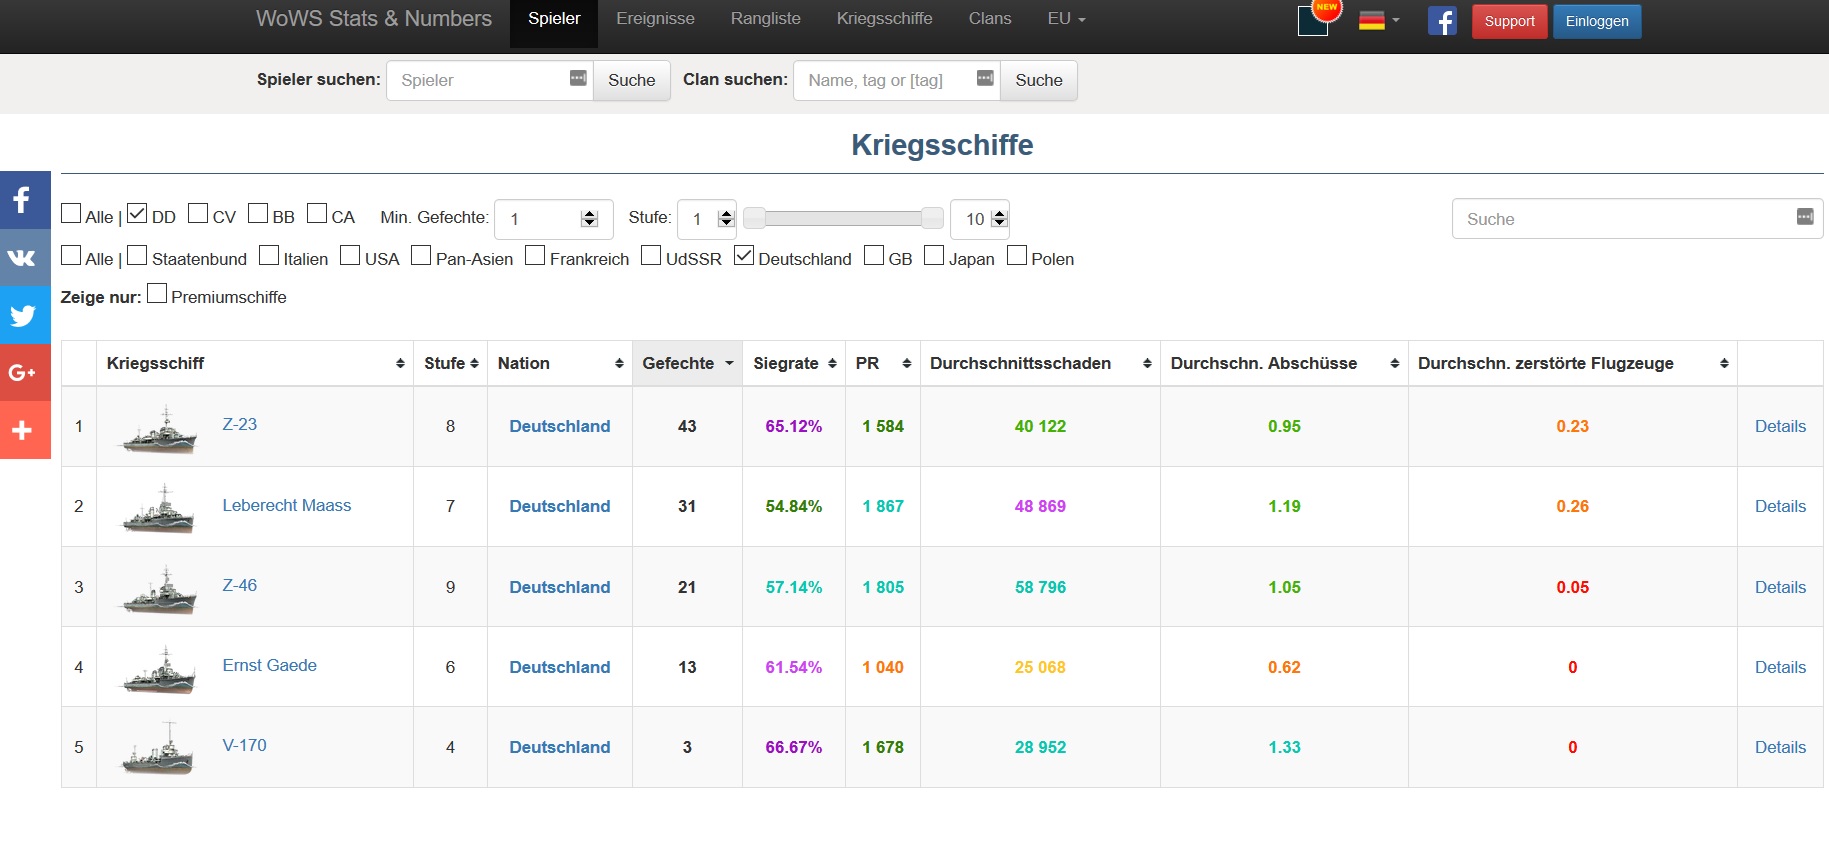Image resolution: width=1829 pixels, height=843 pixels.
Task: Check the Pan-Asien nation checkbox
Action: coord(421,255)
